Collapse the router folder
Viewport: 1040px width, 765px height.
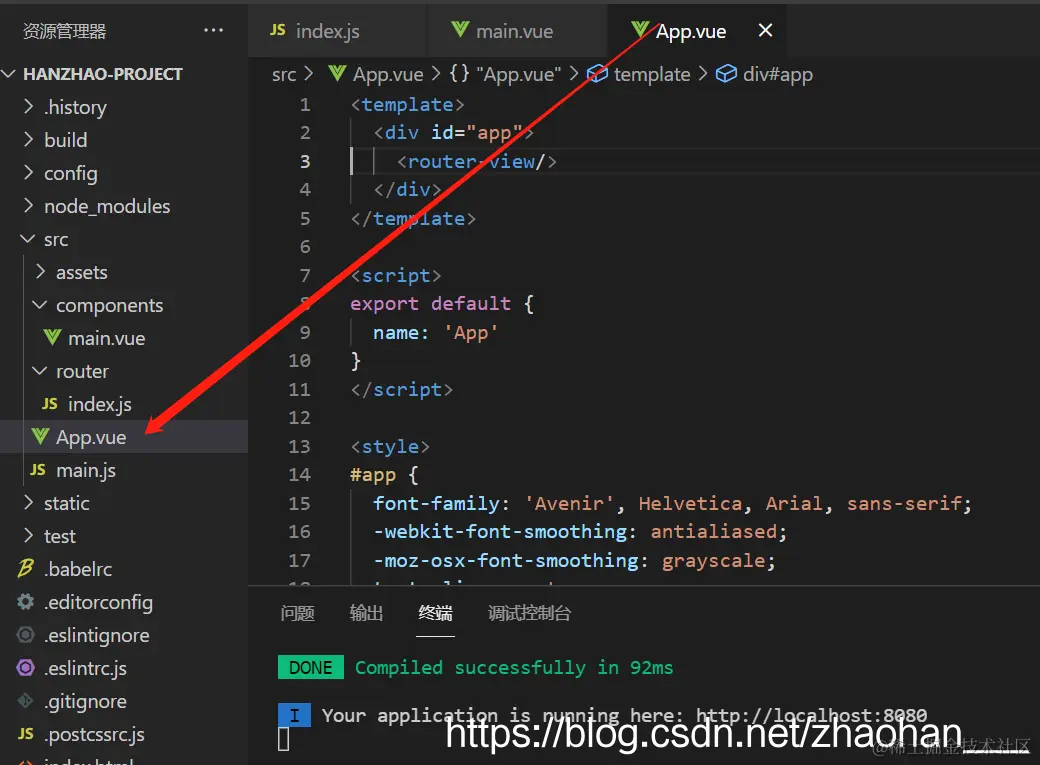[x=40, y=371]
